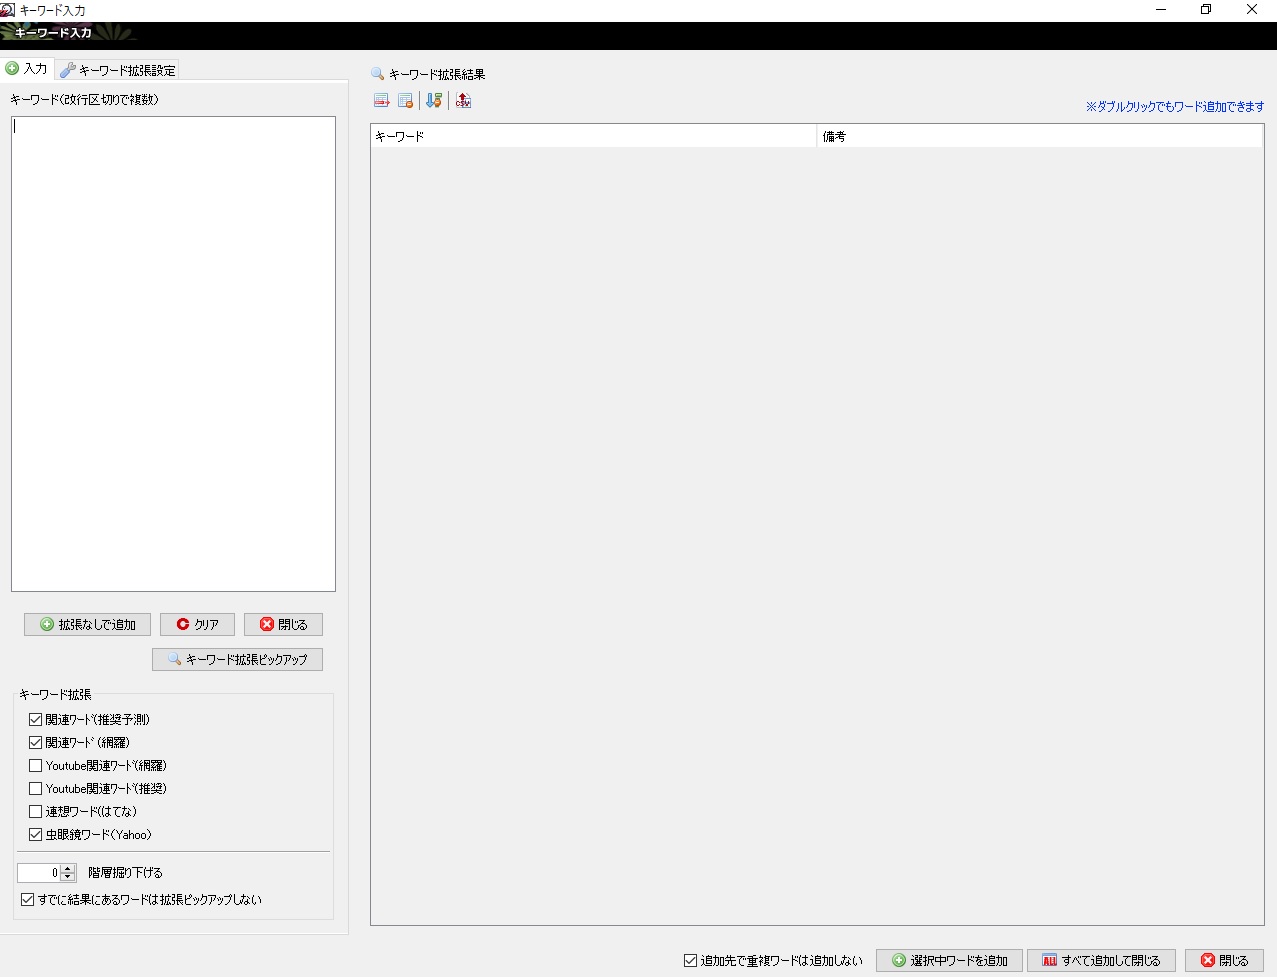Screen dimensions: 1277x977
Task: Click the clear all rows table icon
Action: 405,100
